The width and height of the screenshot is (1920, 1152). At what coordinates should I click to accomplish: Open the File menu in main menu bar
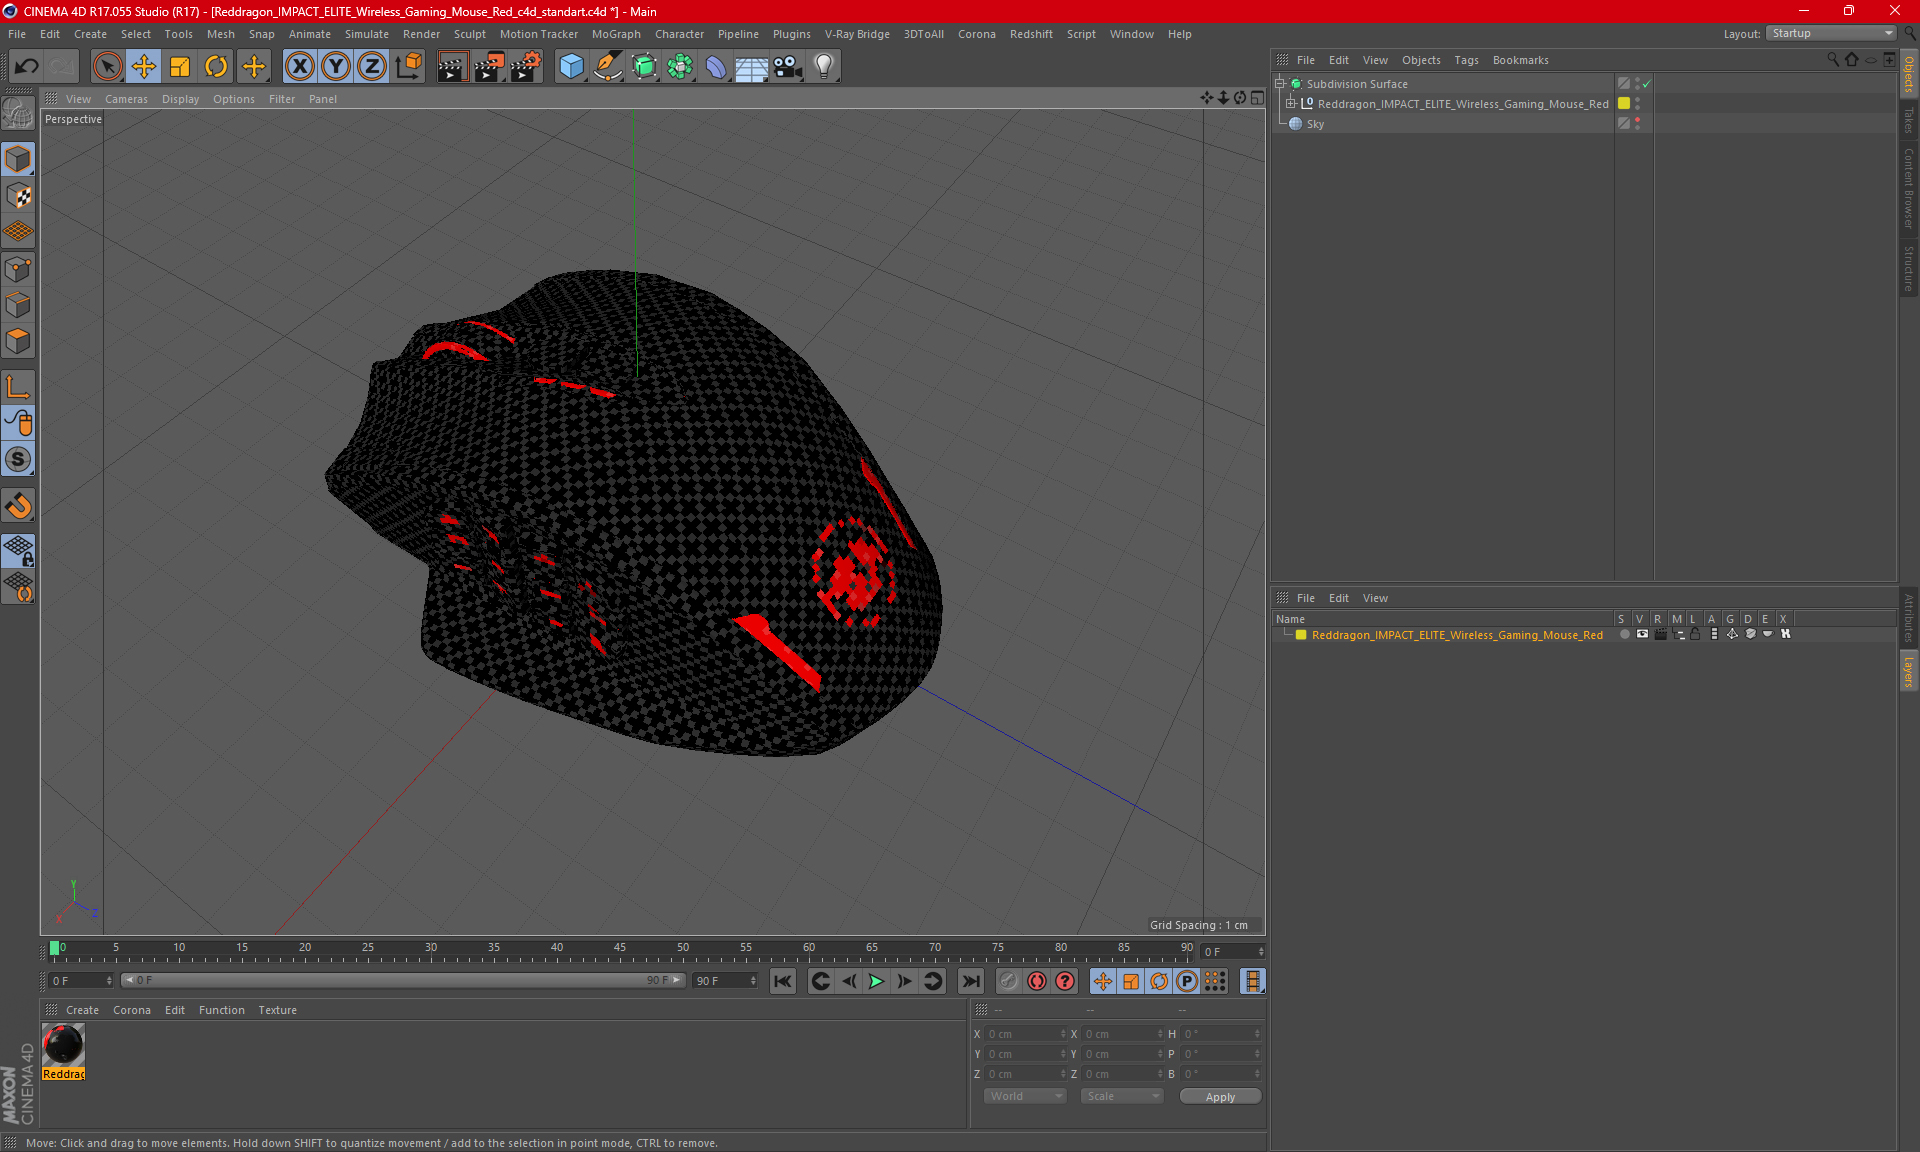tap(17, 34)
